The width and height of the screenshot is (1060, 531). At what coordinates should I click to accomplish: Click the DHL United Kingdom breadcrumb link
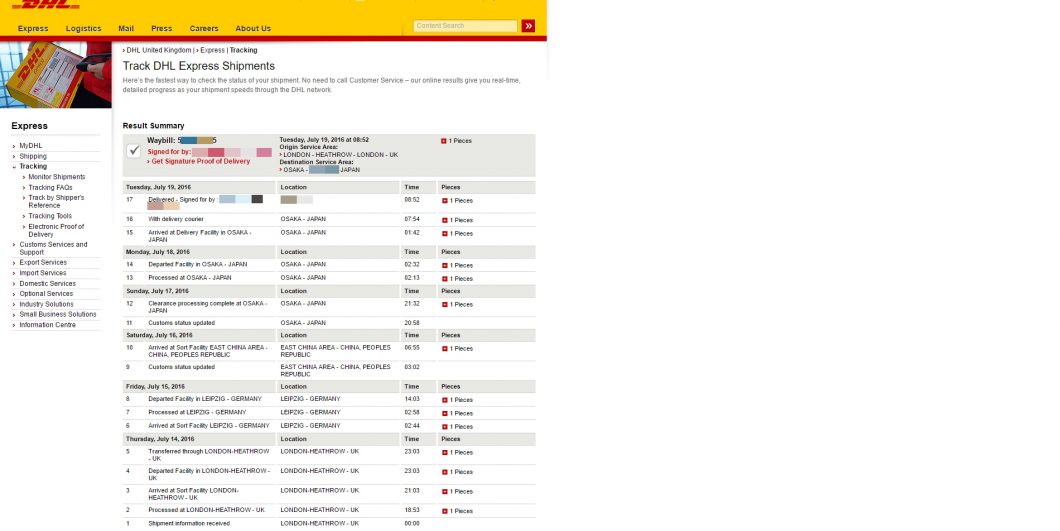pos(159,50)
